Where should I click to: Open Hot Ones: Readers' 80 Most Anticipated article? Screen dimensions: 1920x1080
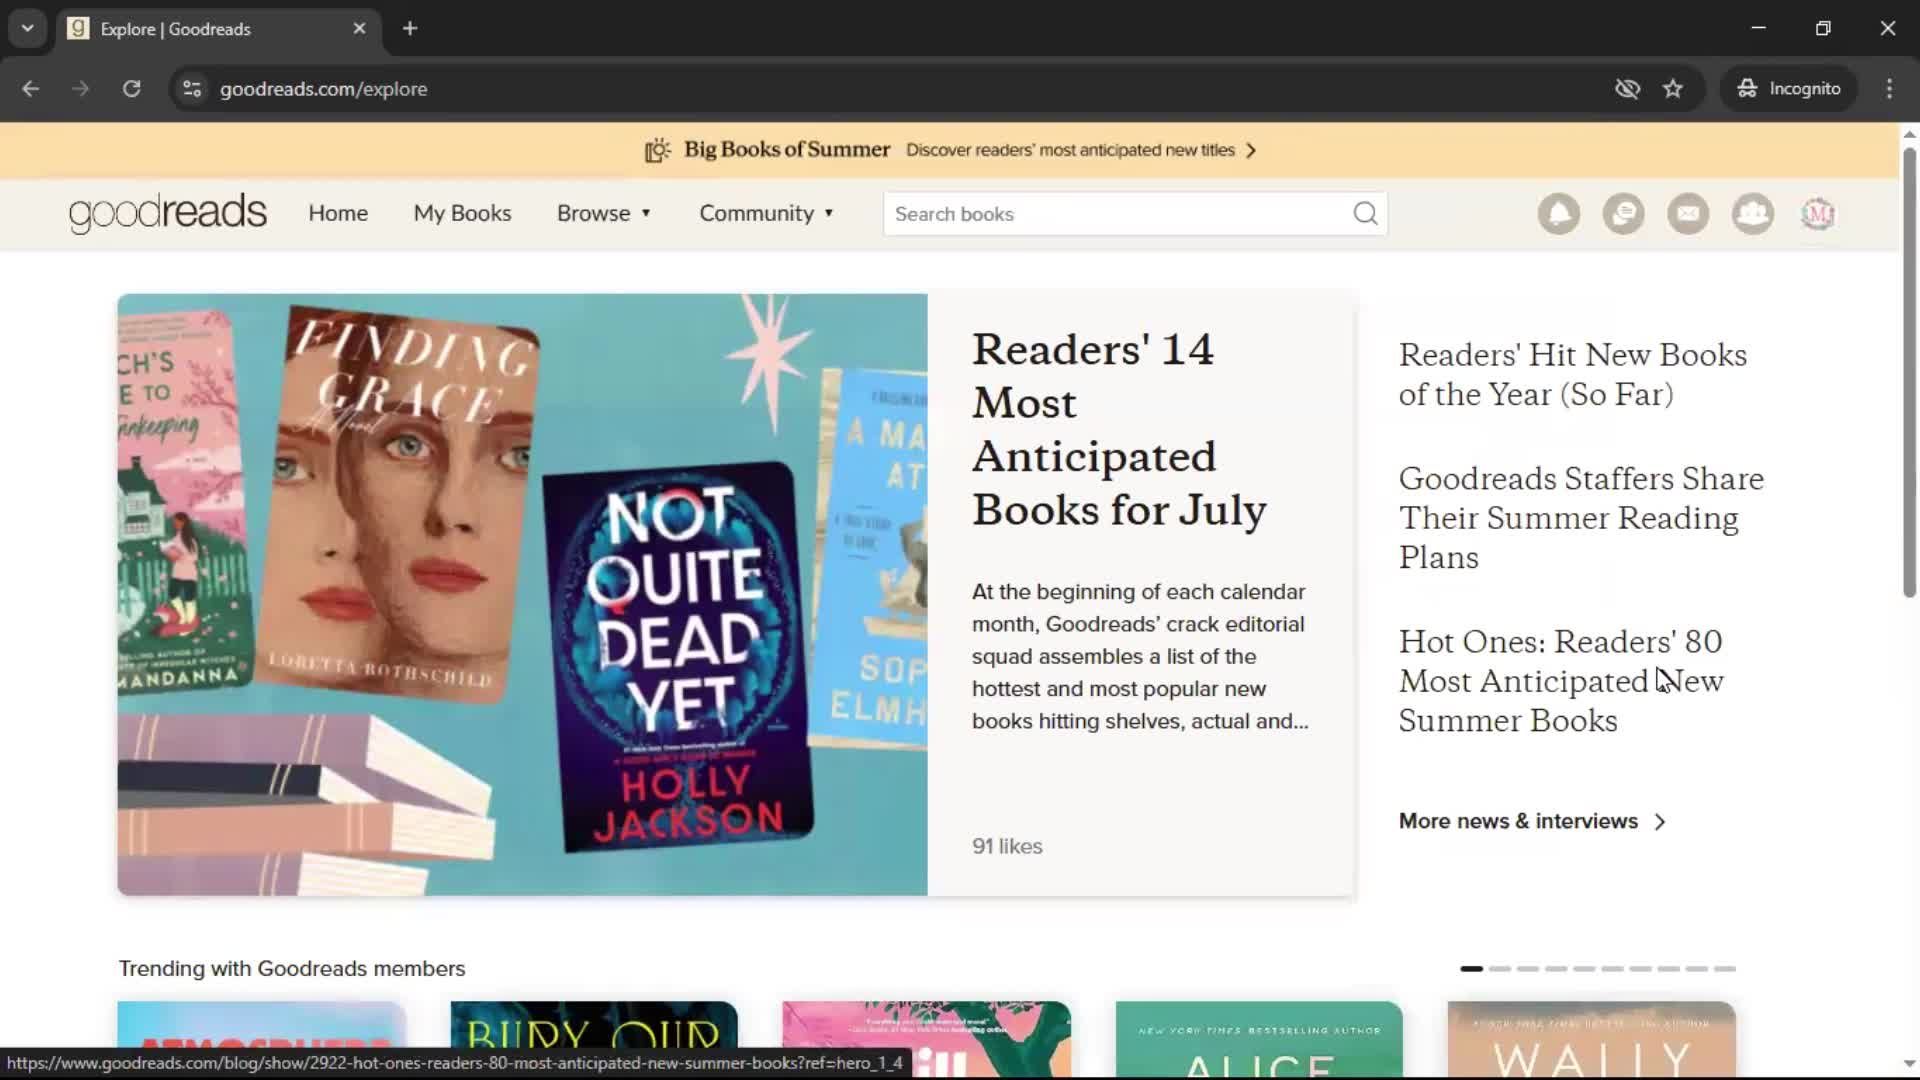[x=1560, y=681]
